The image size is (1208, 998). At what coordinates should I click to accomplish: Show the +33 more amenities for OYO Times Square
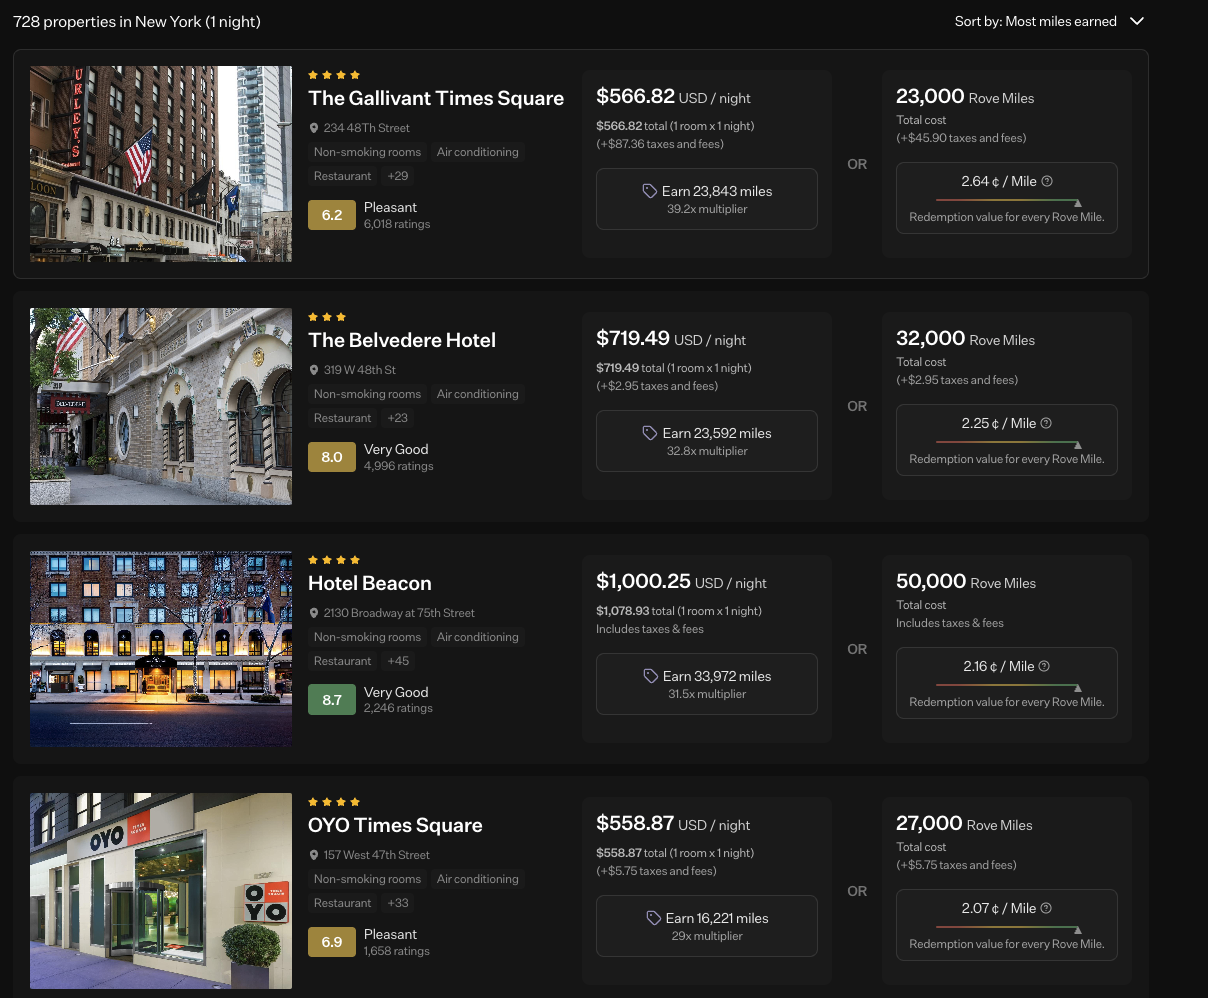coord(398,903)
